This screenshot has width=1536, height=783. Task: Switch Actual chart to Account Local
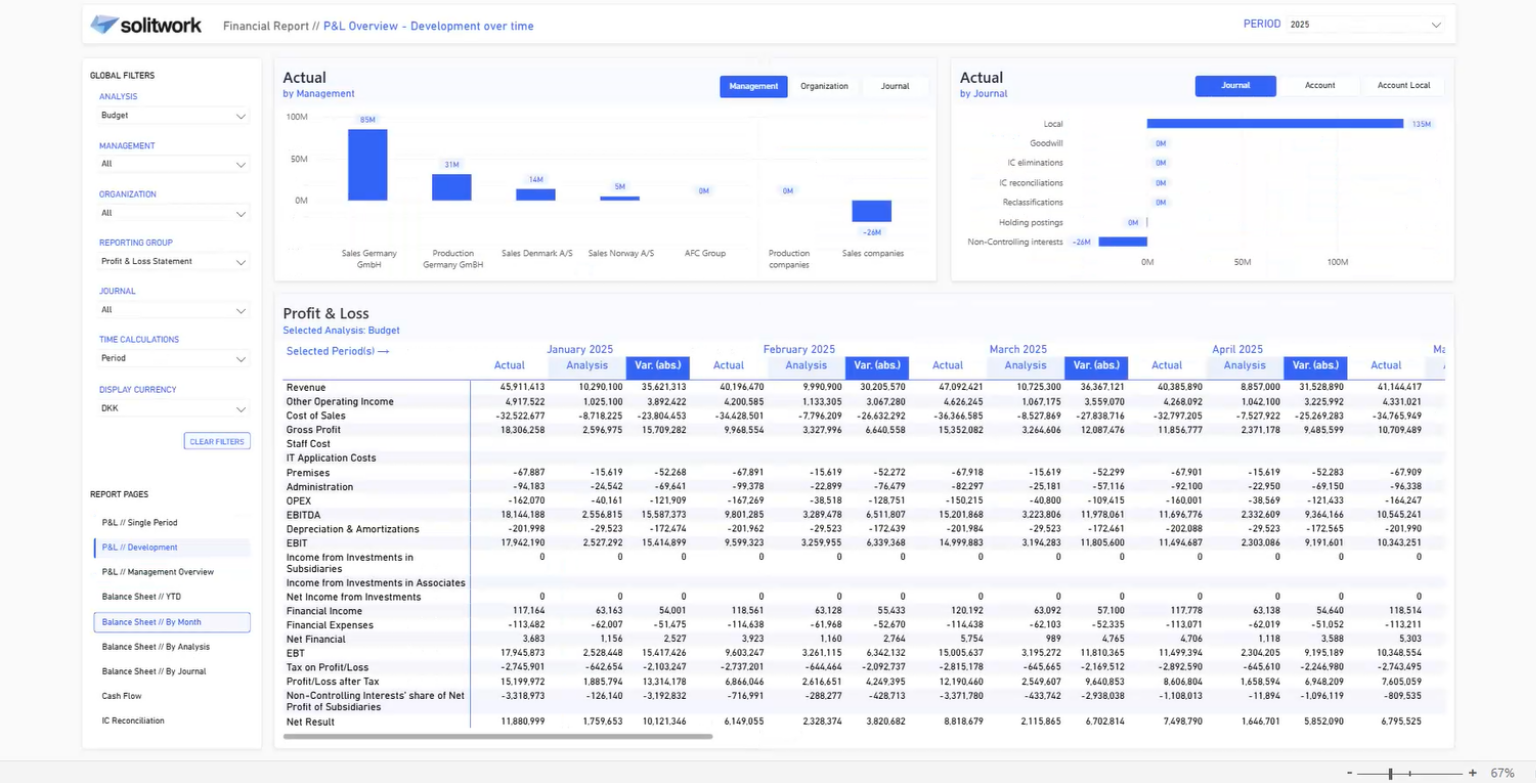(x=1403, y=86)
